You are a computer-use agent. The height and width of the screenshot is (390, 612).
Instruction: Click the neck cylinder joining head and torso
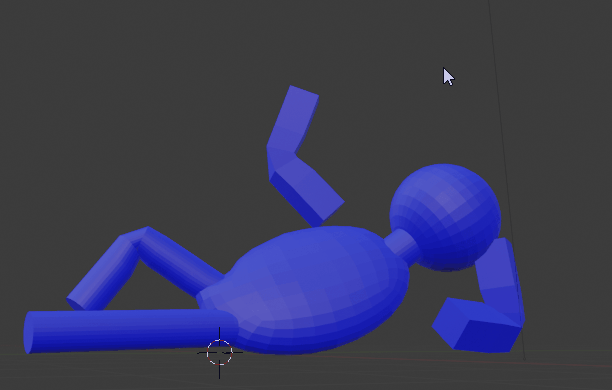coord(402,244)
